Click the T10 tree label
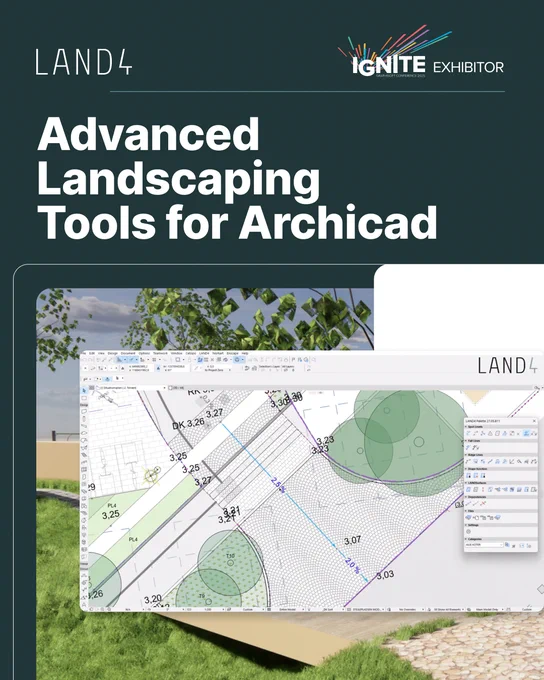The height and width of the screenshot is (680, 544). pos(230,556)
